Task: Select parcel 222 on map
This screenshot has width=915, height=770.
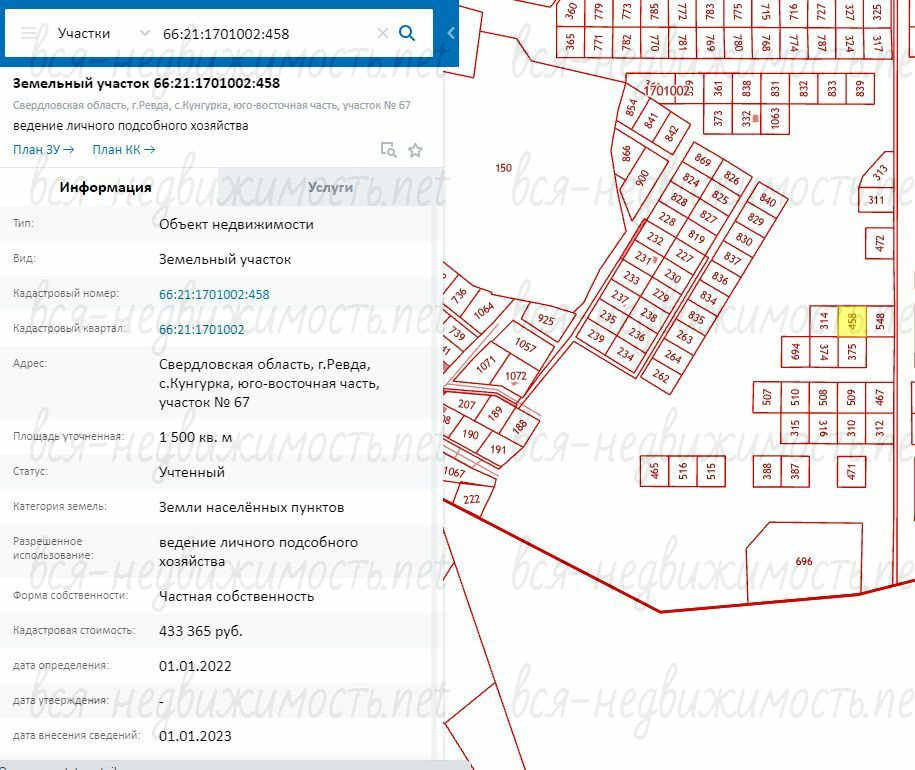Action: coord(472,499)
